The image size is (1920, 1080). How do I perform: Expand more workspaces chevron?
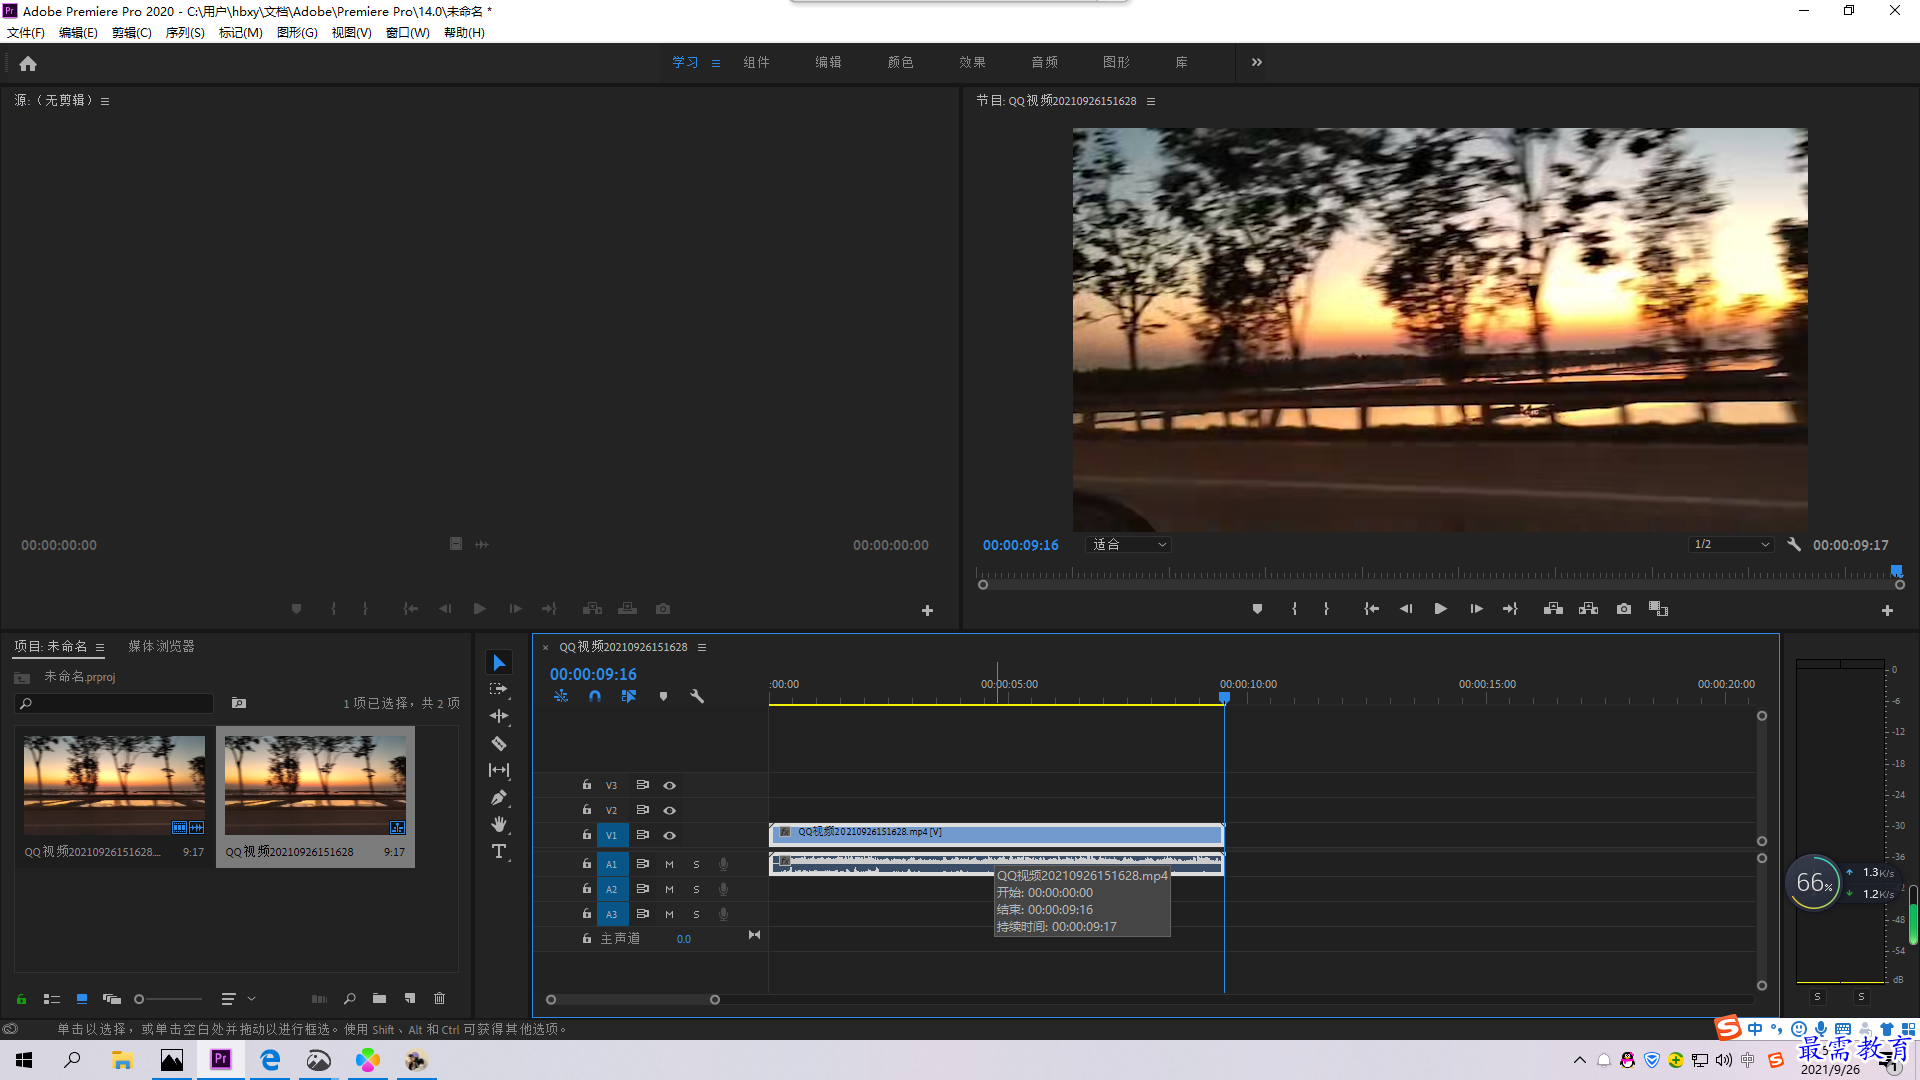point(1257,62)
